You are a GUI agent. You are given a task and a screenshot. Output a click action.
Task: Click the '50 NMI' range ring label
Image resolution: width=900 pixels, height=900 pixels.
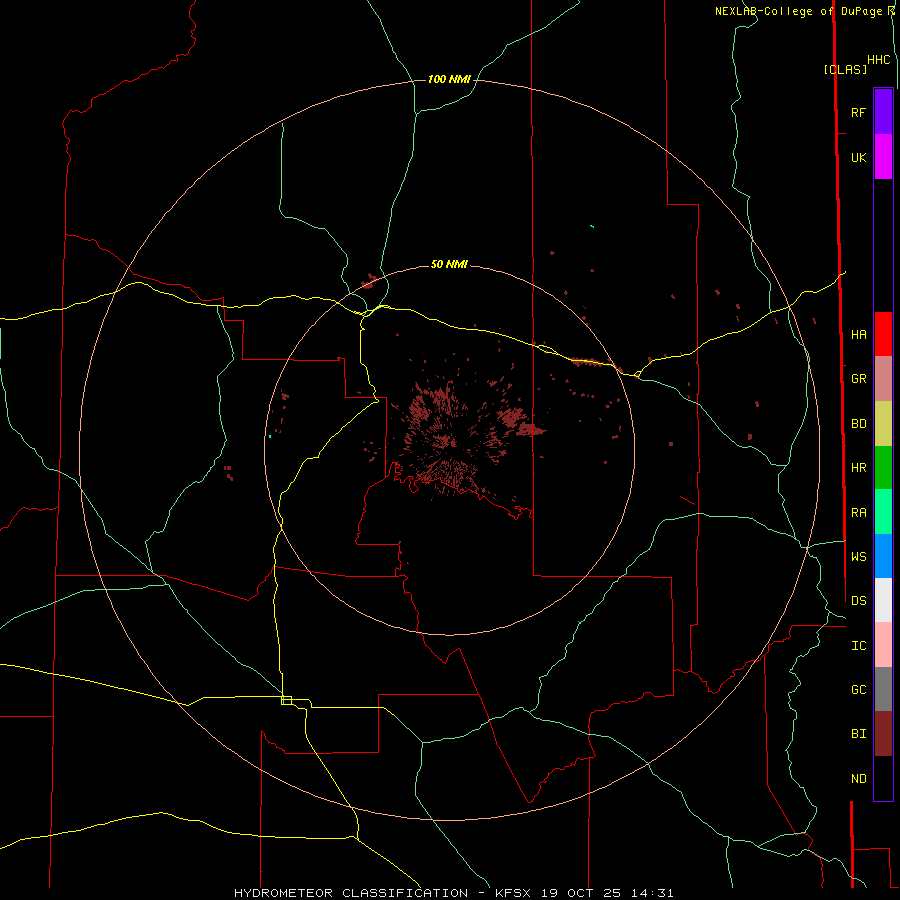[449, 264]
